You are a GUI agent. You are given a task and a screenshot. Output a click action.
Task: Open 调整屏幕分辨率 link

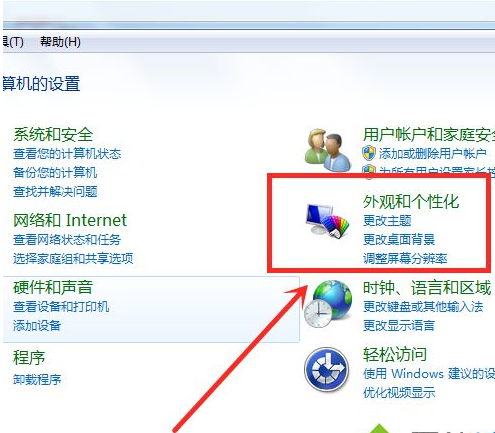pyautogui.click(x=405, y=258)
